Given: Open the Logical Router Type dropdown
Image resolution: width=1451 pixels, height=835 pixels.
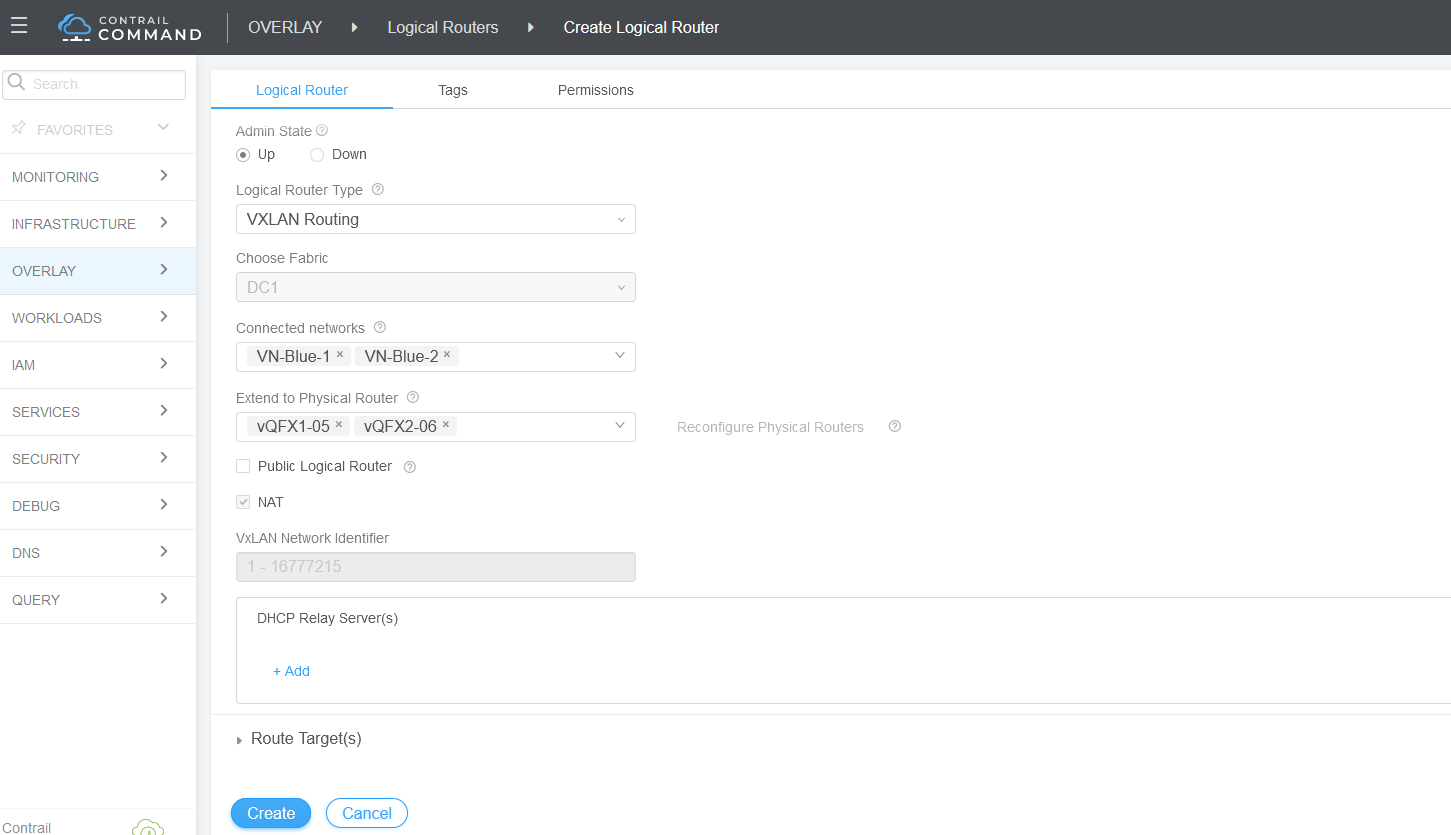Looking at the screenshot, I should (435, 219).
